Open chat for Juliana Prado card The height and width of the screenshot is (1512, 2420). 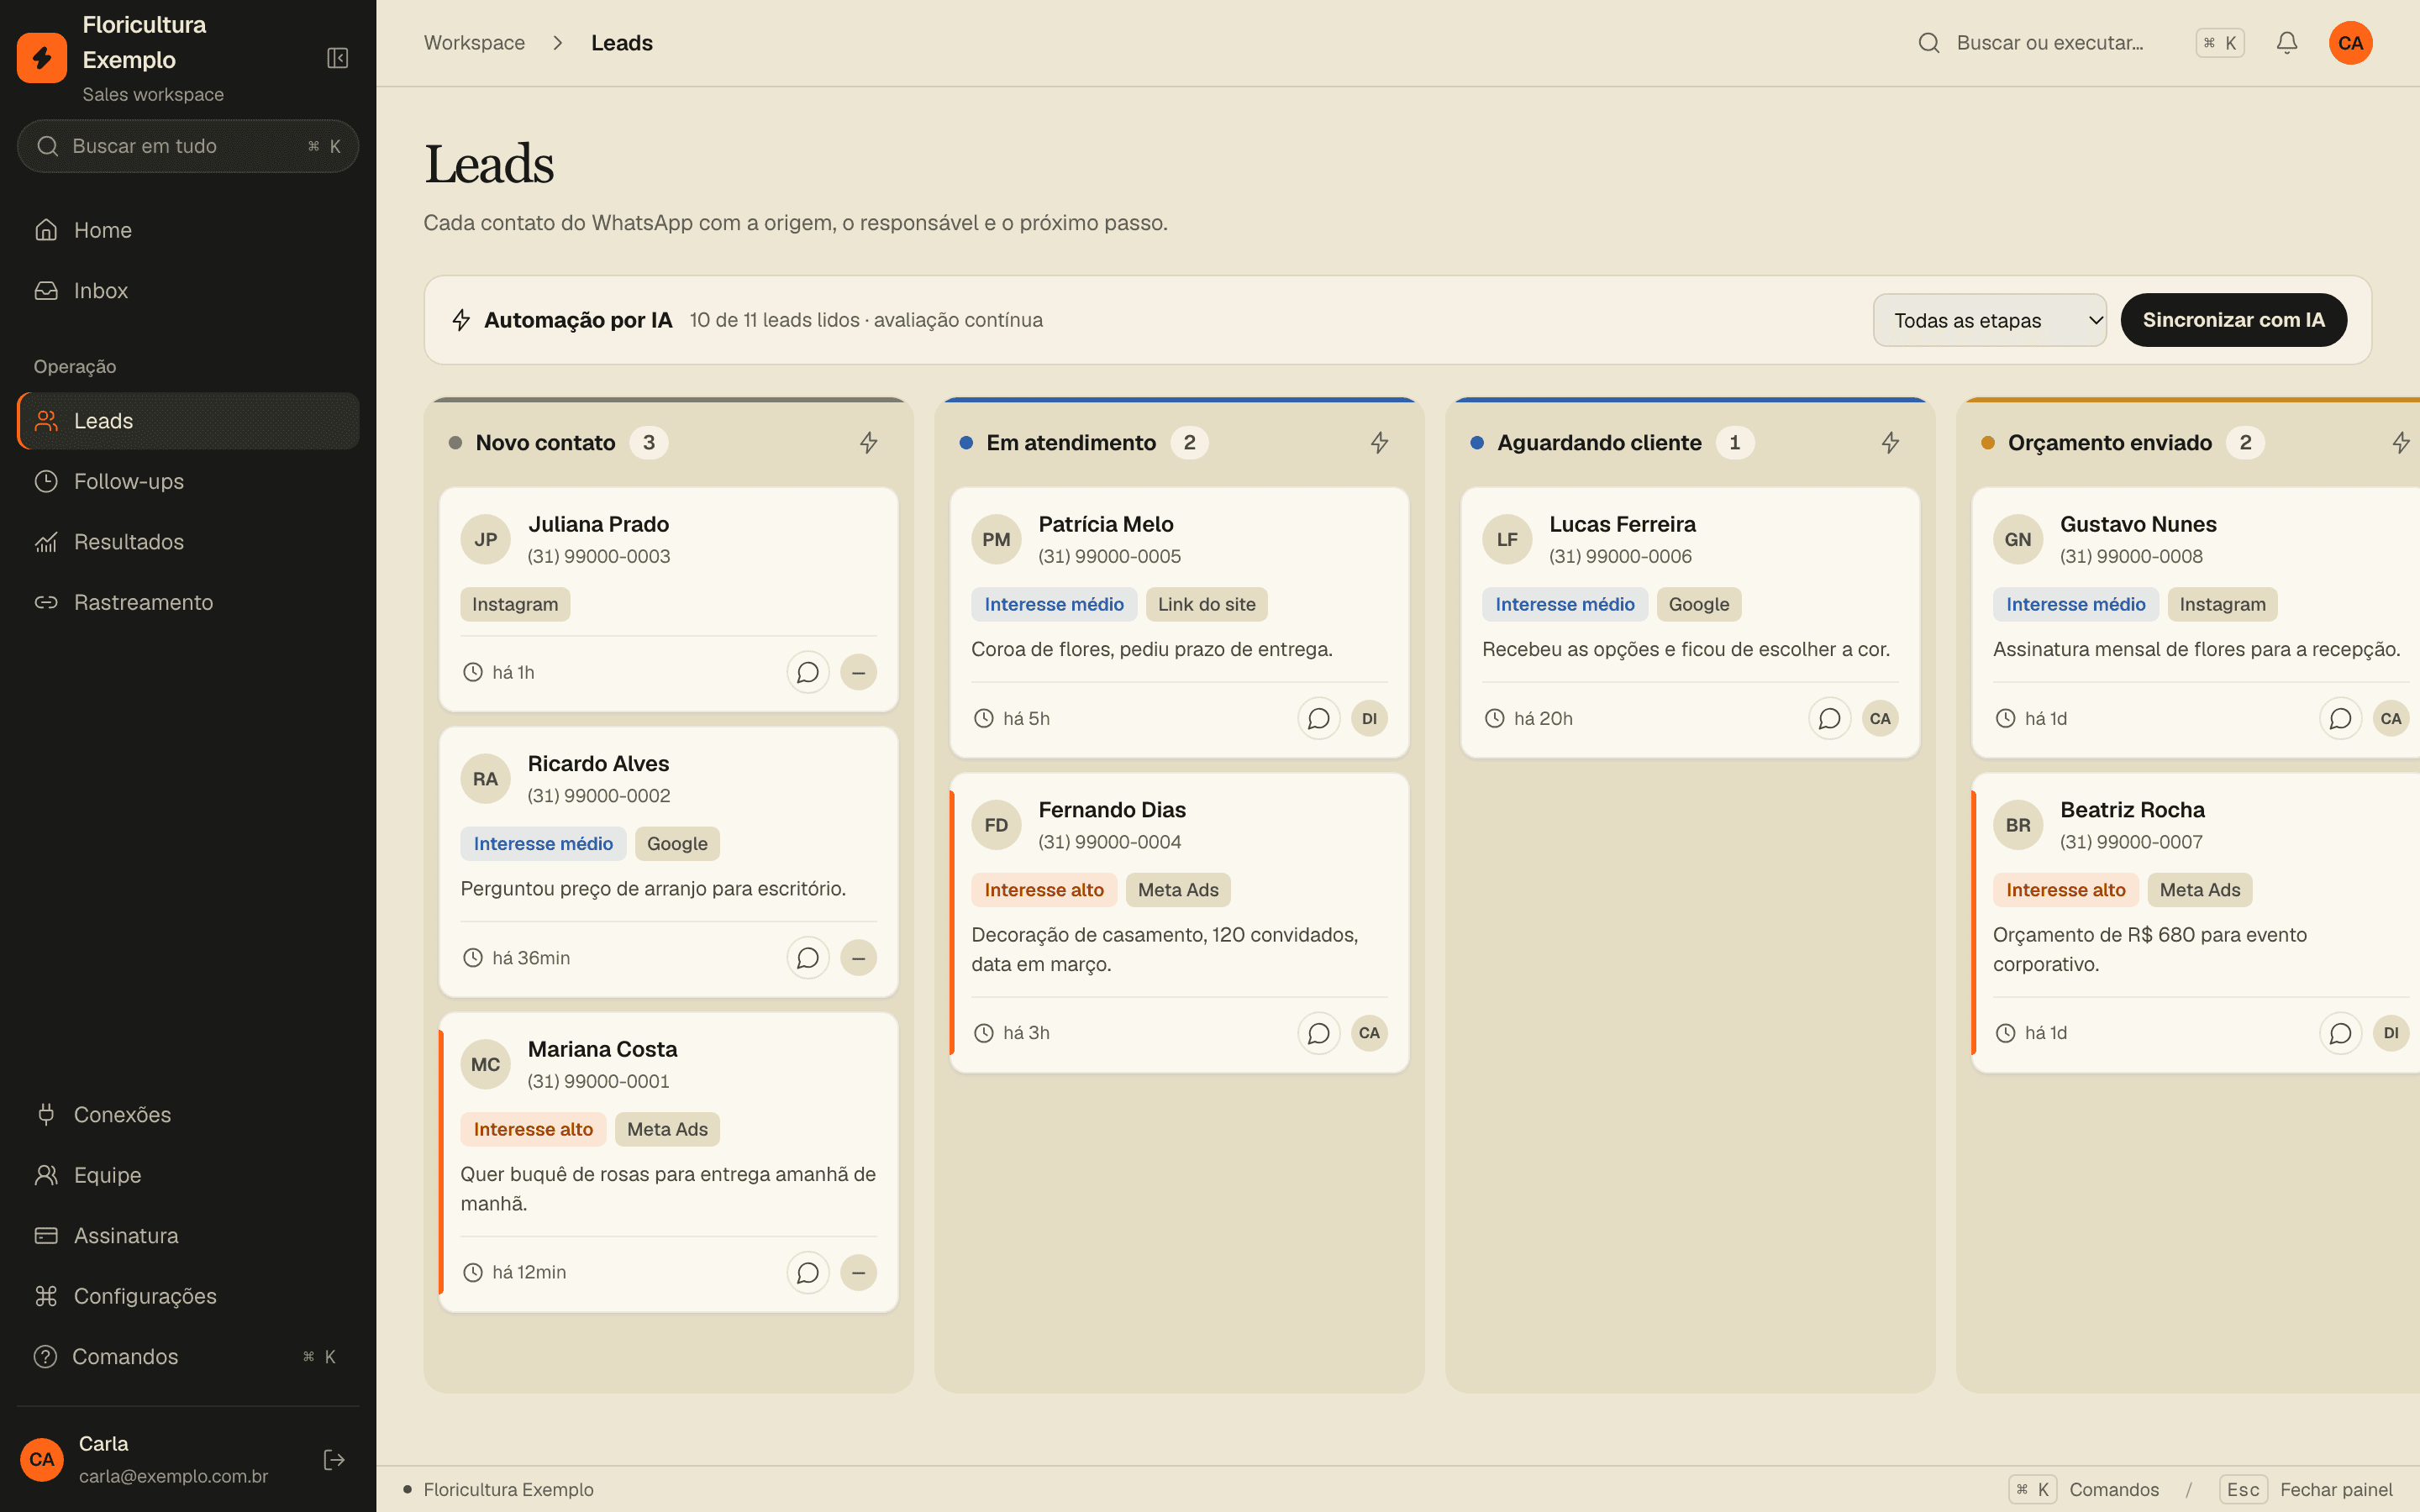(808, 672)
